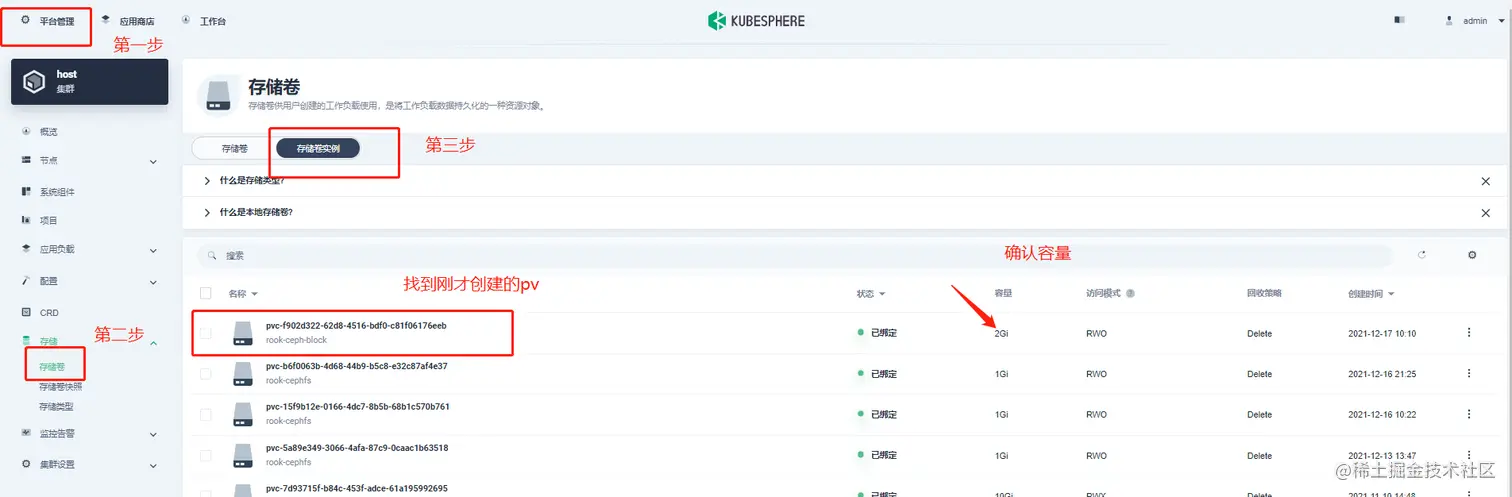
Task: Click 2021-12-17 10:10 creation time
Action: point(1382,334)
